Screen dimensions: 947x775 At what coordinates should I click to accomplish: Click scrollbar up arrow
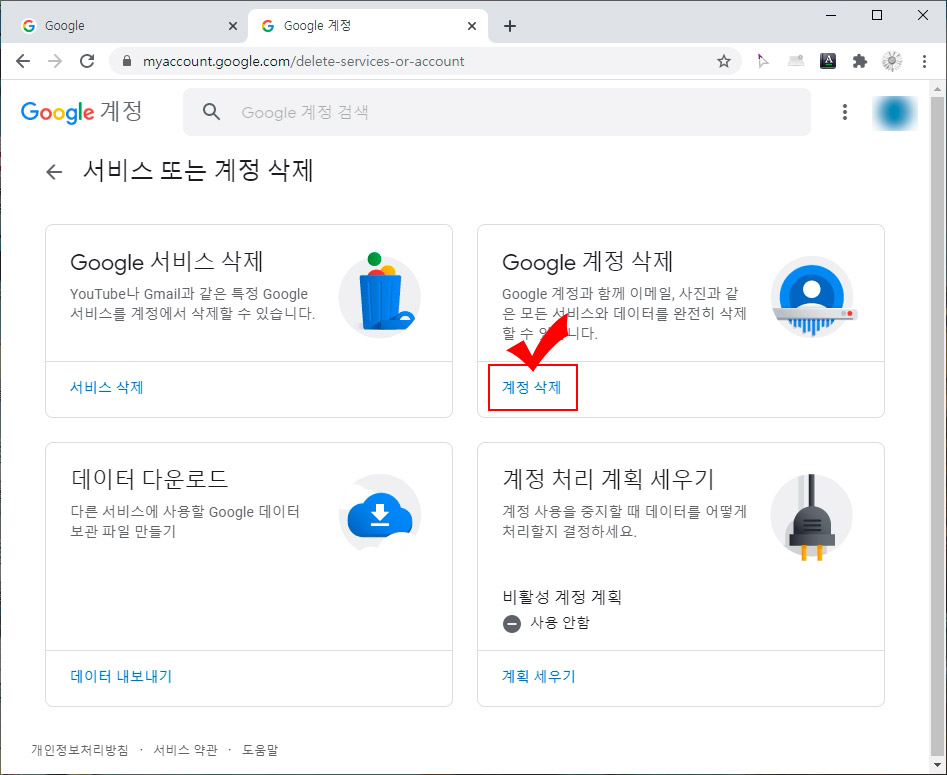point(937,89)
